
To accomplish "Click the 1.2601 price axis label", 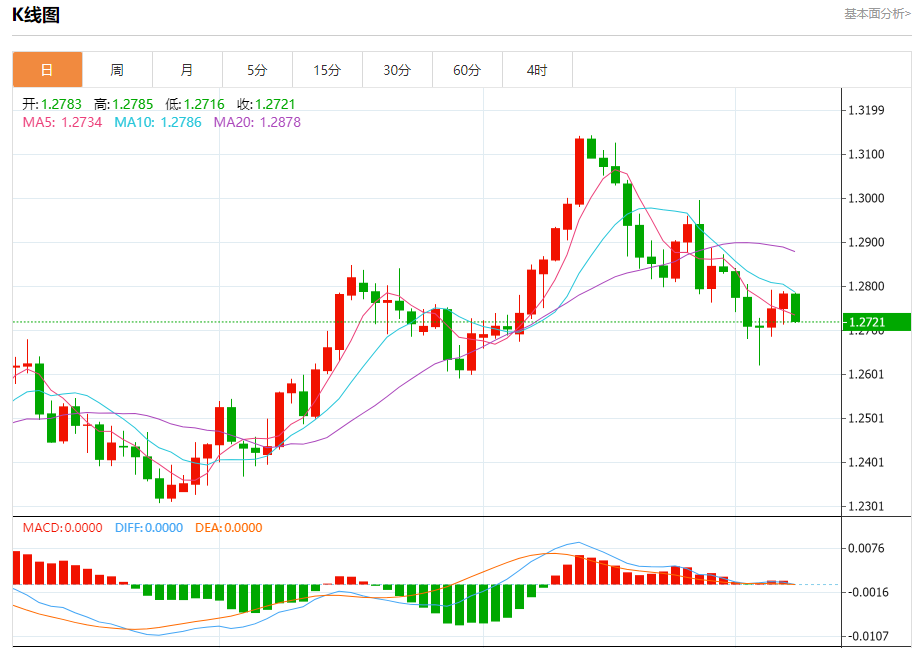I will 866,374.
